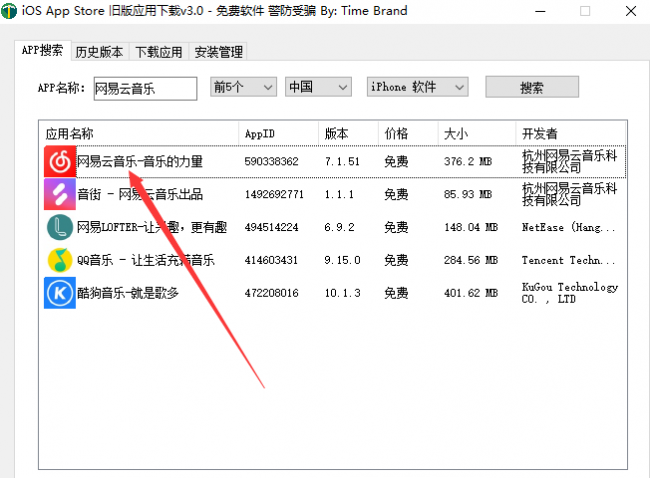Minimize the window

click(540, 11)
